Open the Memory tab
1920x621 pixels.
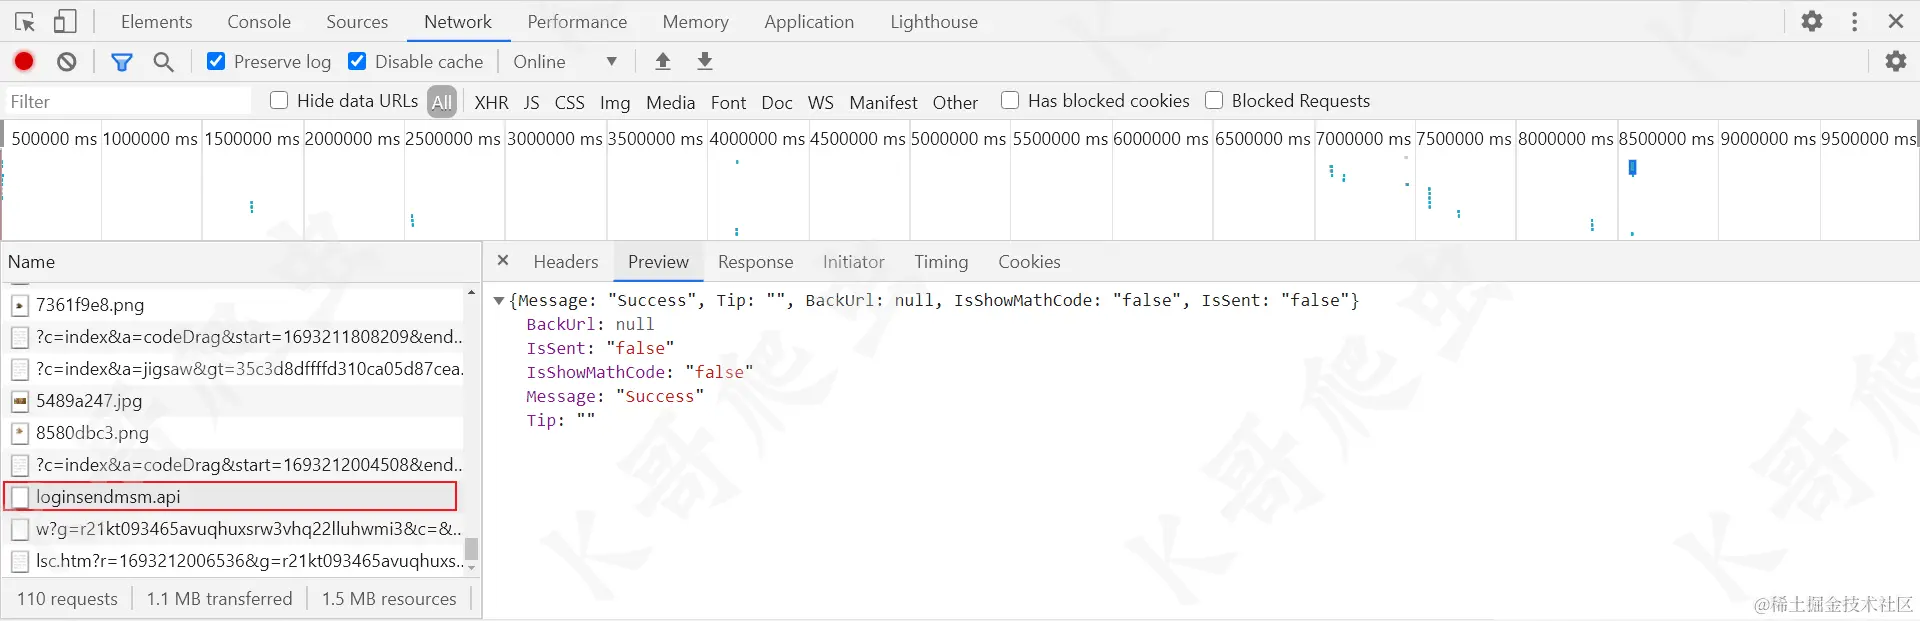pos(695,21)
